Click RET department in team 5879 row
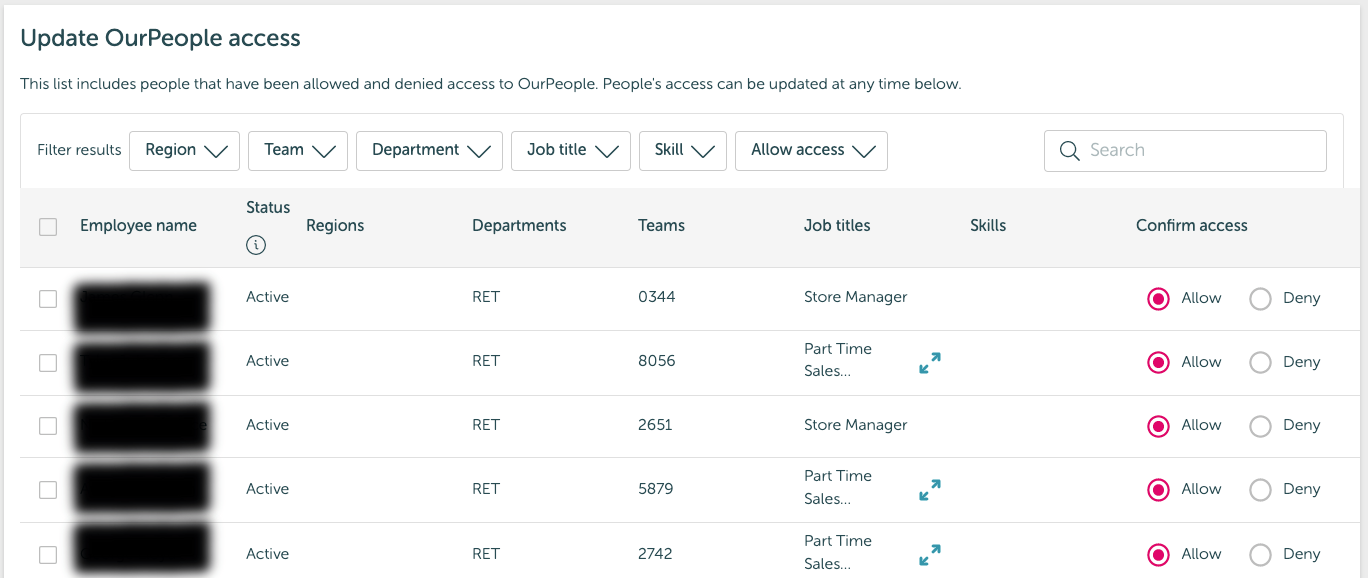Viewport: 1368px width, 578px height. click(486, 489)
